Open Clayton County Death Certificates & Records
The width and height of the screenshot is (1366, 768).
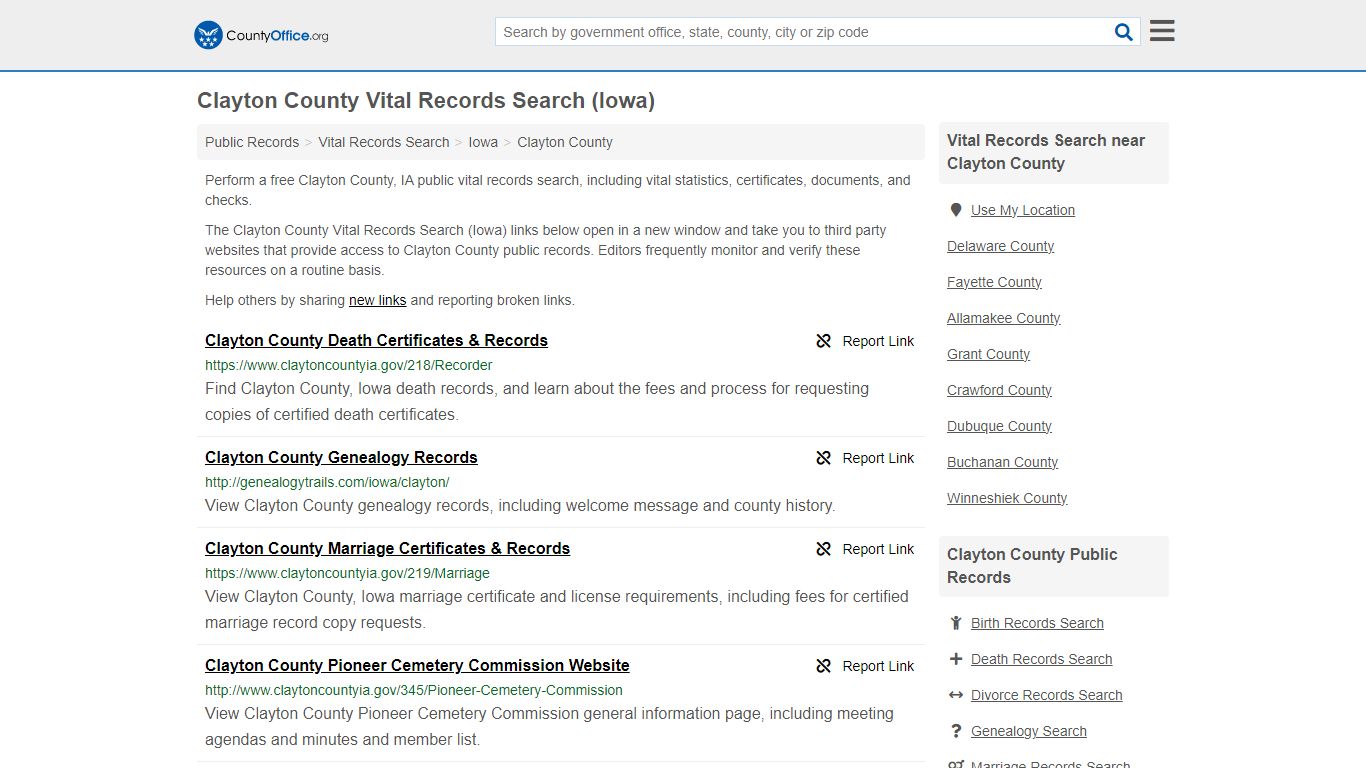(376, 340)
